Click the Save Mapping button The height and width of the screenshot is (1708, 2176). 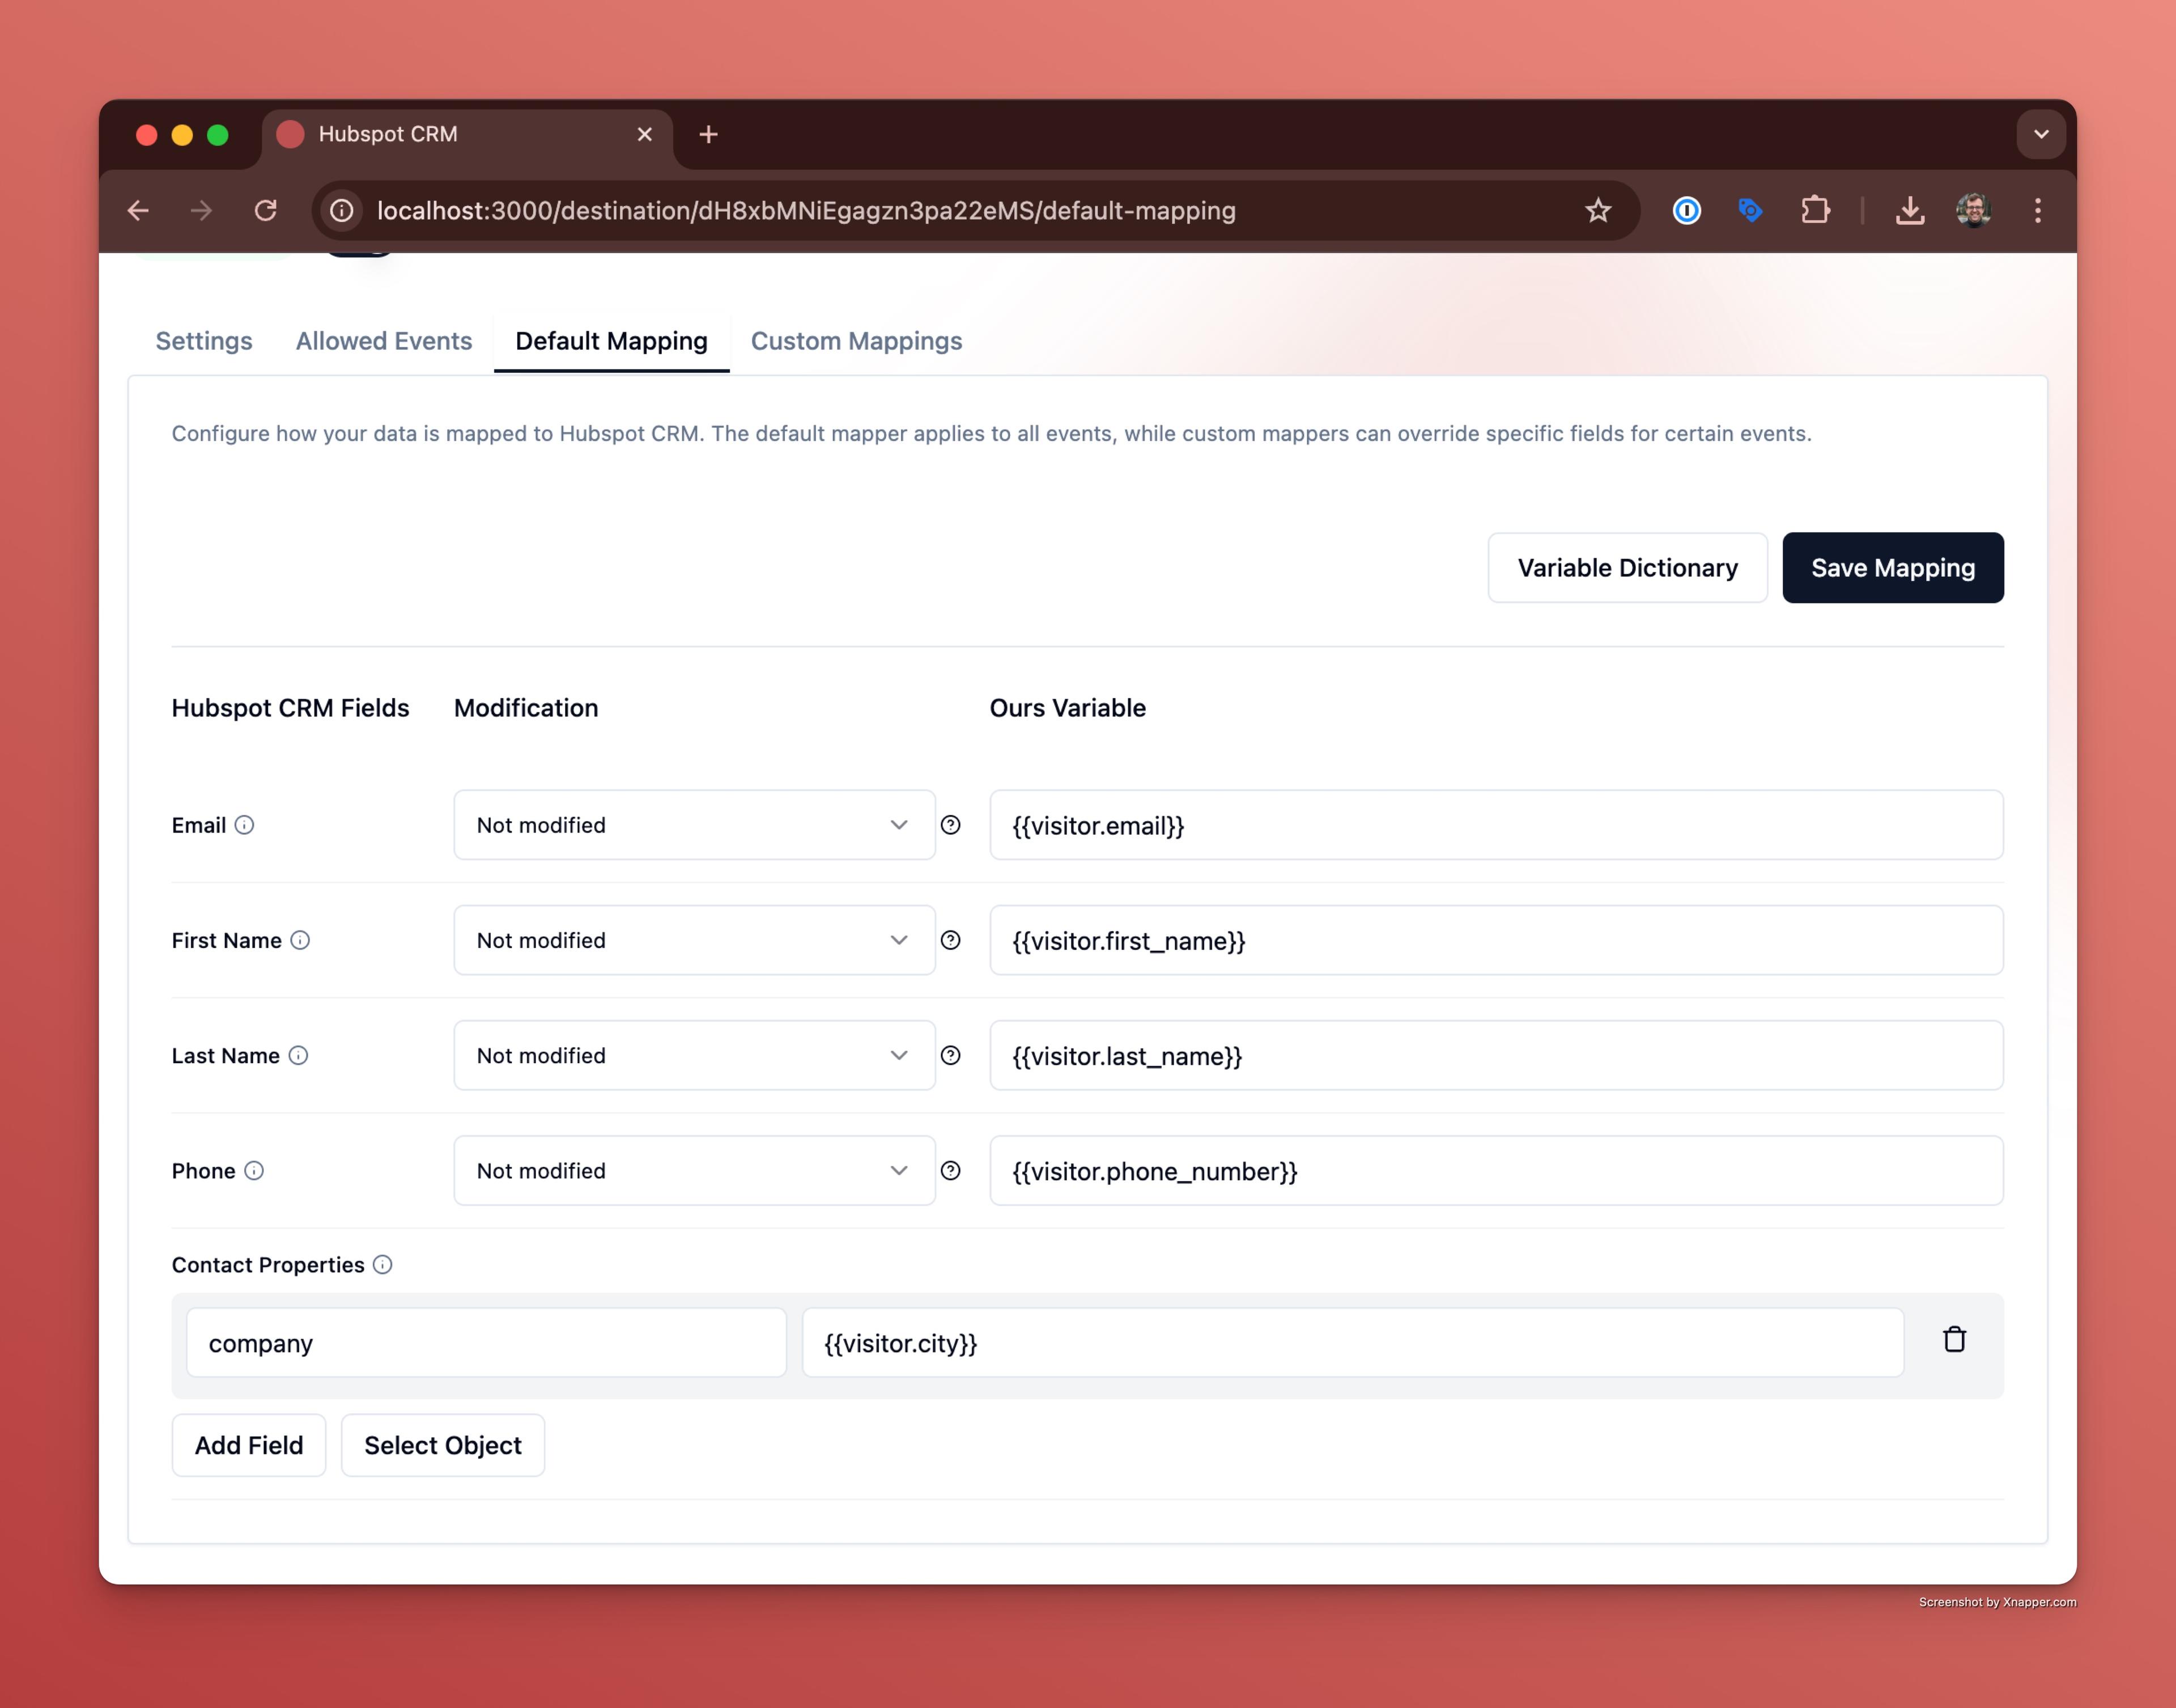1892,568
